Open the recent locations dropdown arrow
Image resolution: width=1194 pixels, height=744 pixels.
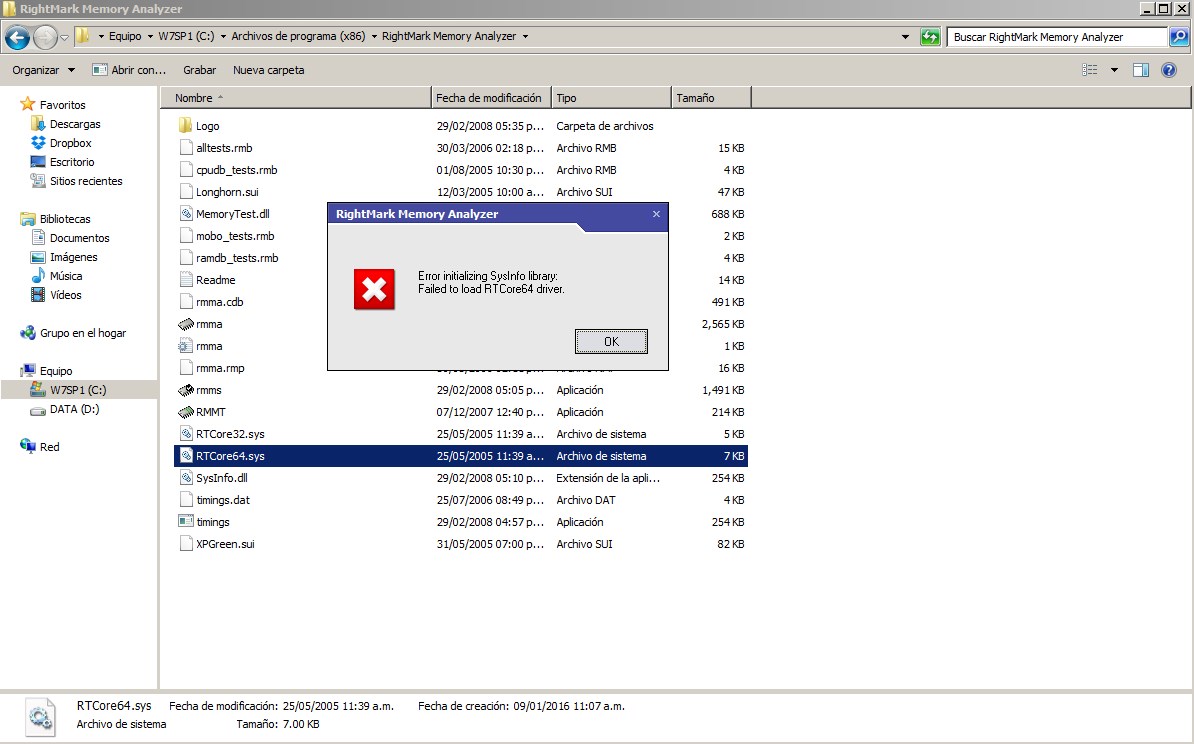pyautogui.click(x=65, y=37)
